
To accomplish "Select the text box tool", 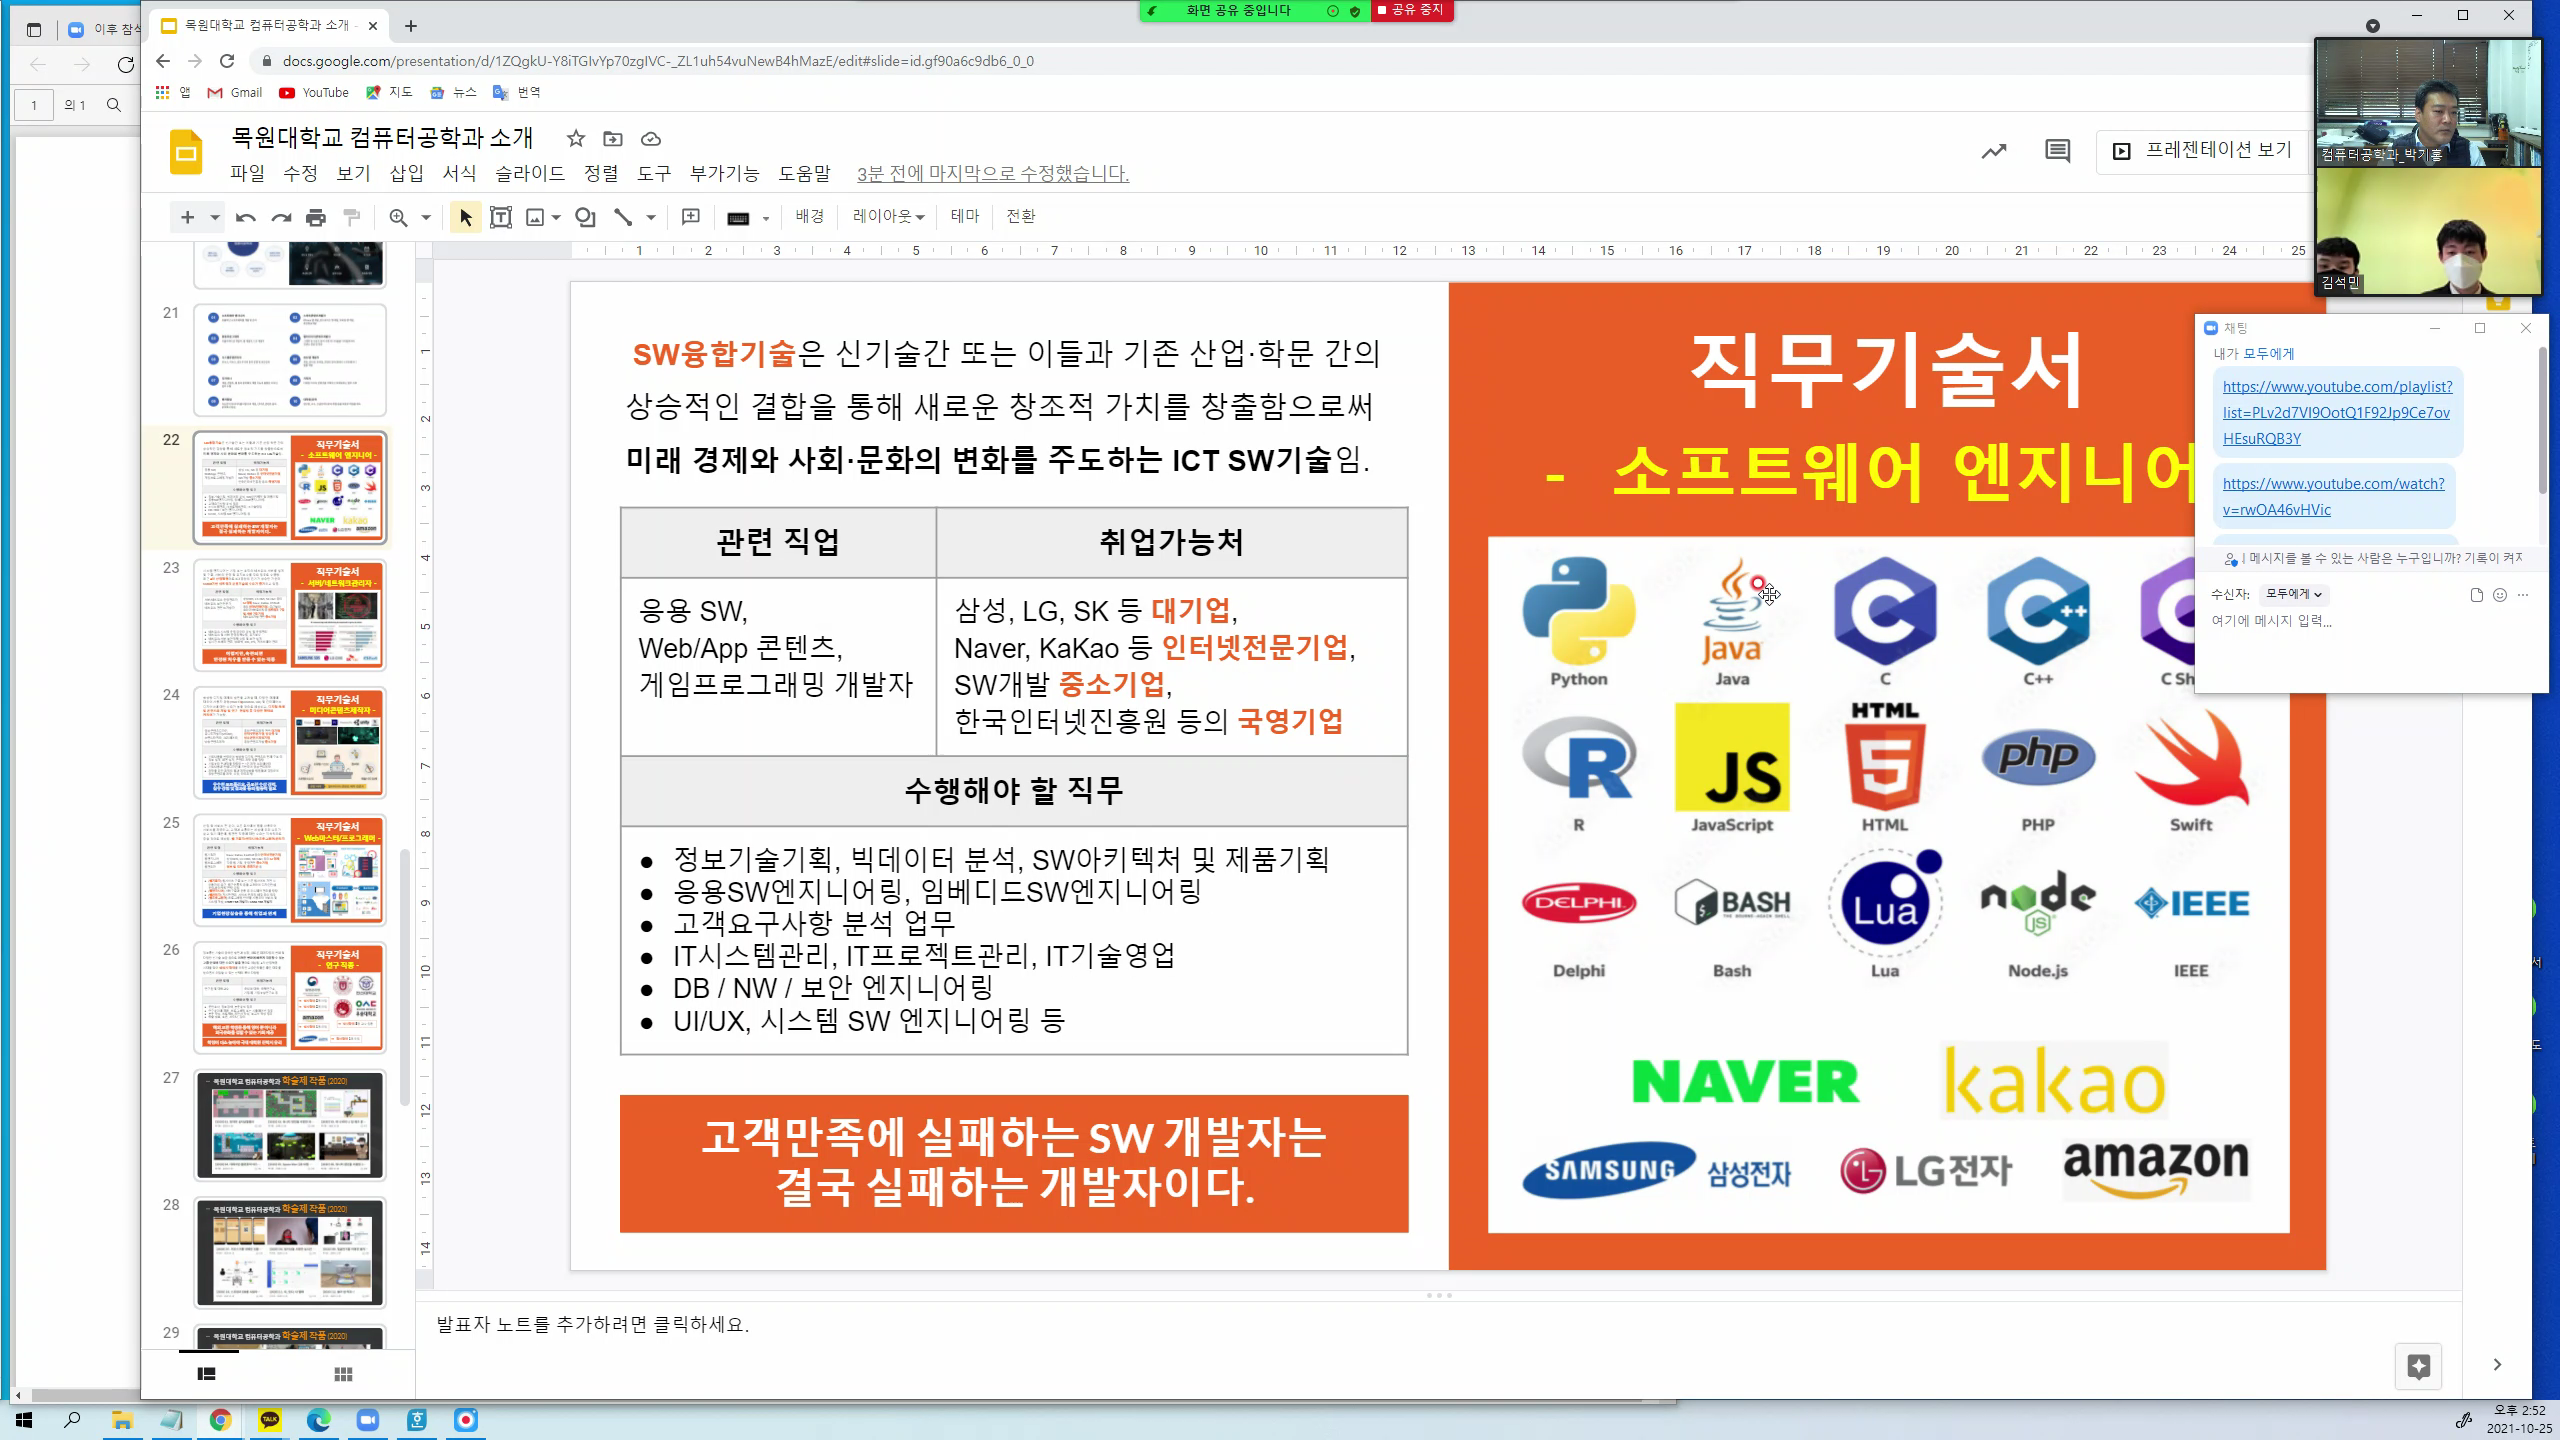I will 500,217.
